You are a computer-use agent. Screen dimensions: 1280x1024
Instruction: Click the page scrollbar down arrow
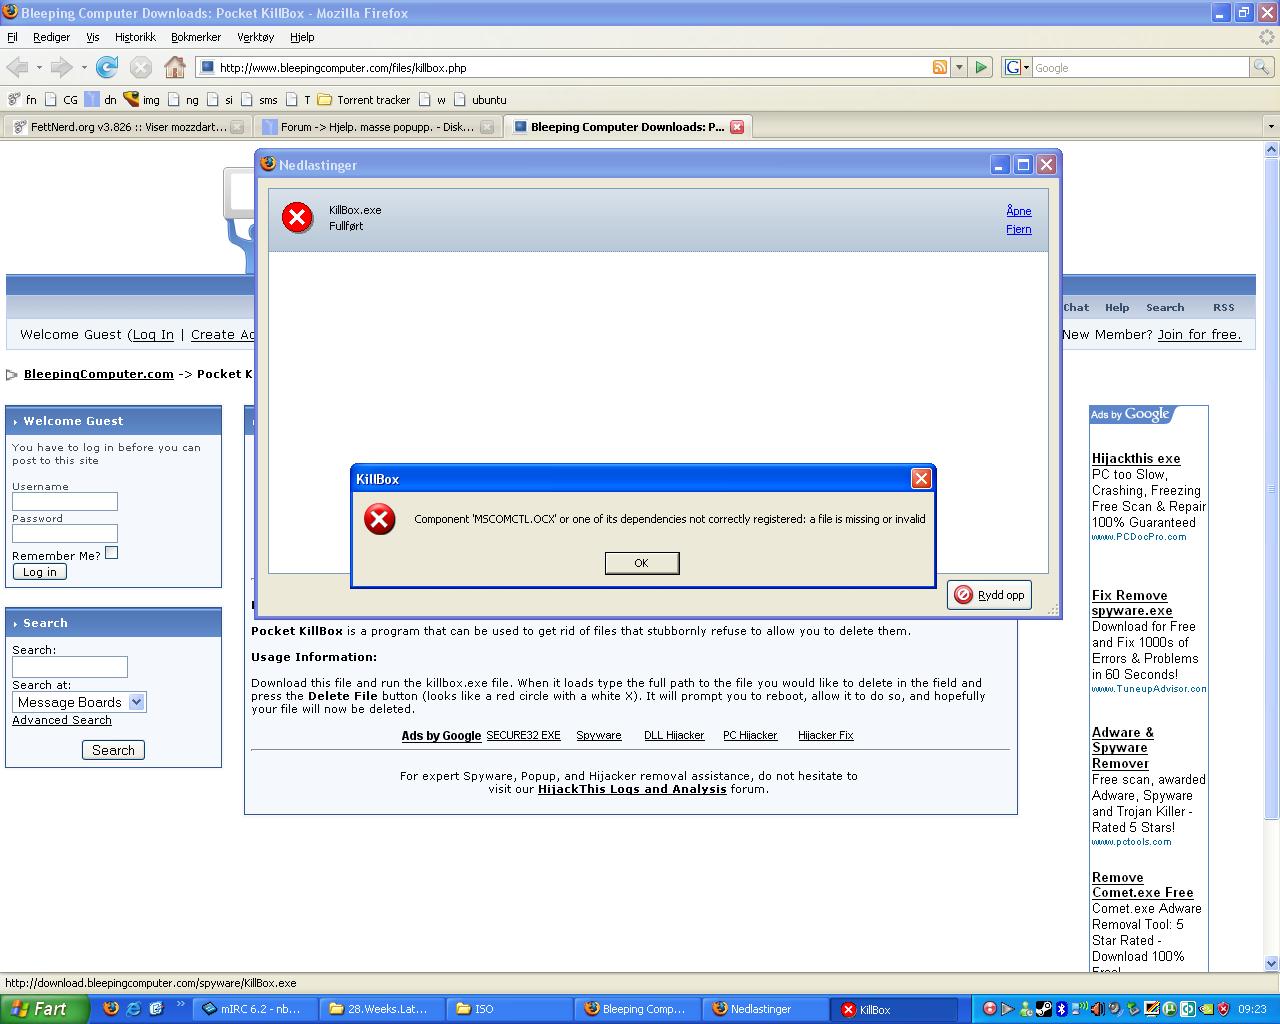click(x=1272, y=964)
